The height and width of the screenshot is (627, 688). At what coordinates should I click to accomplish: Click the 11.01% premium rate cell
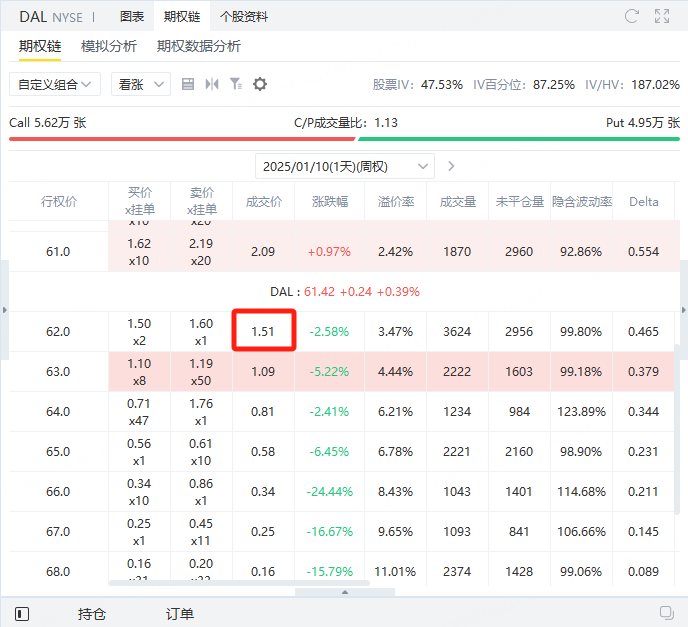pyautogui.click(x=395, y=571)
